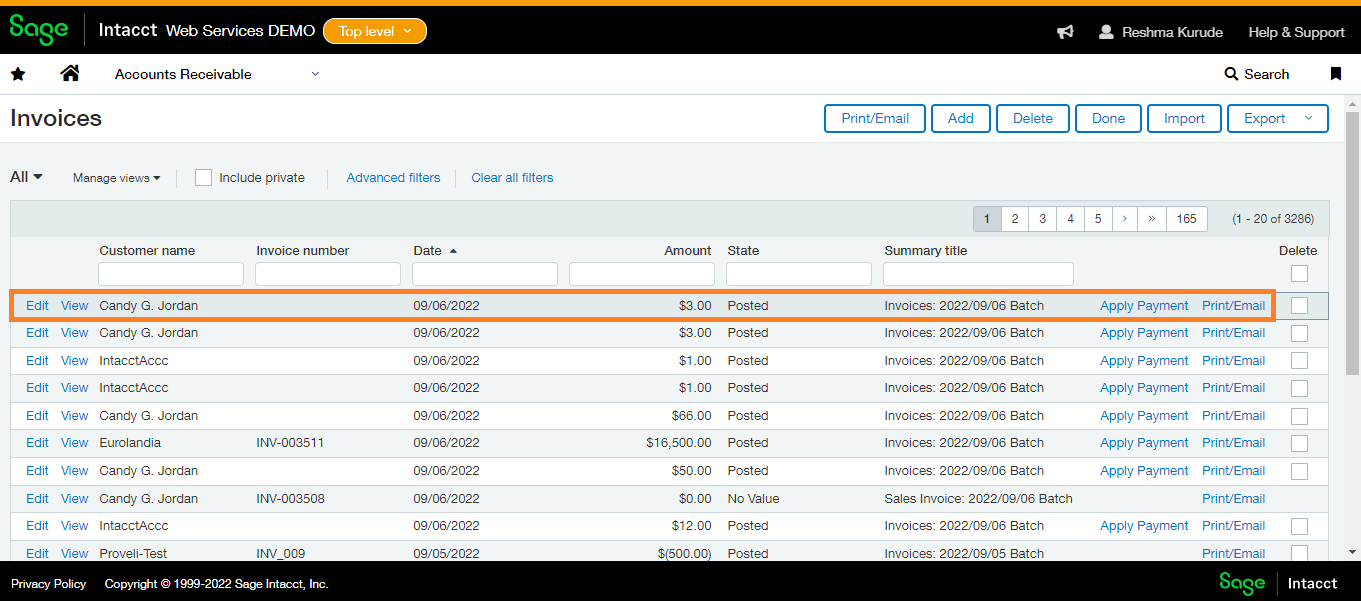Image resolution: width=1361 pixels, height=601 pixels.
Task: Go to page 3 of results
Action: 1043,219
